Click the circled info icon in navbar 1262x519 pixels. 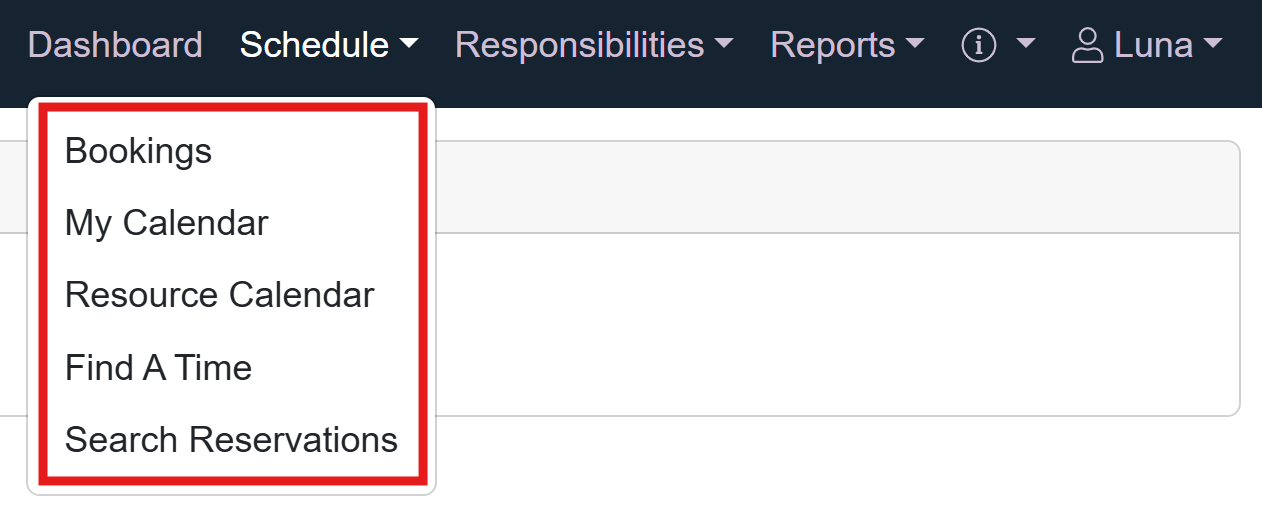979,45
